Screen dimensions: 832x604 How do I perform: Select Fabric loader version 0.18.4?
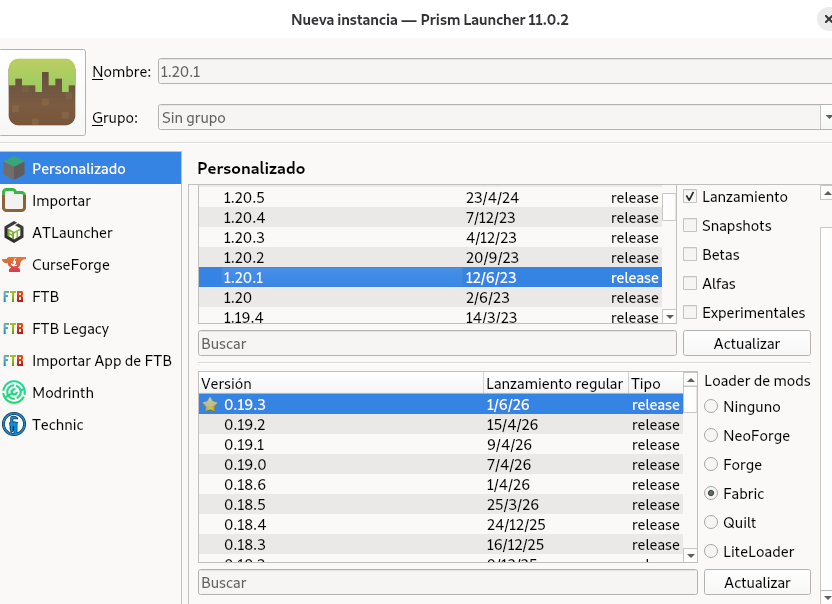(x=441, y=524)
